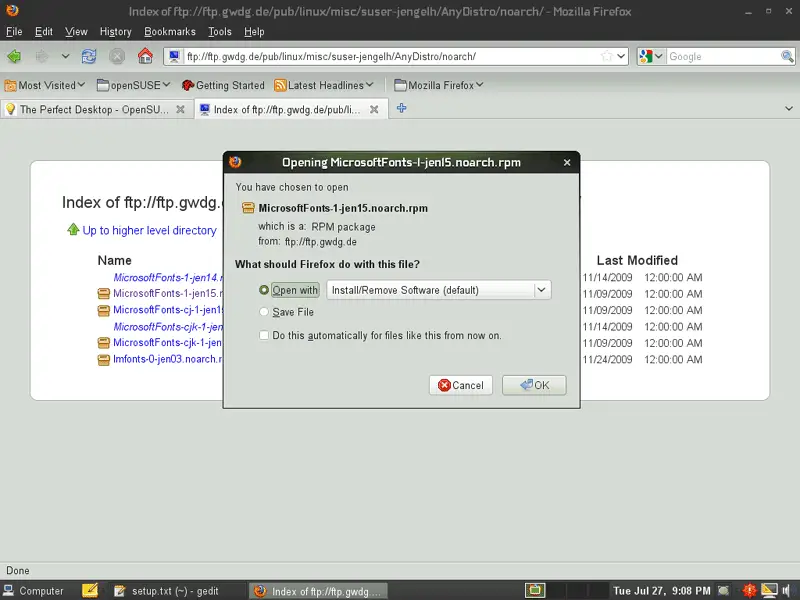Screen dimensions: 800x600
Task: Open the lmfonts-0-jen03.noarch file link
Action: click(x=168, y=359)
